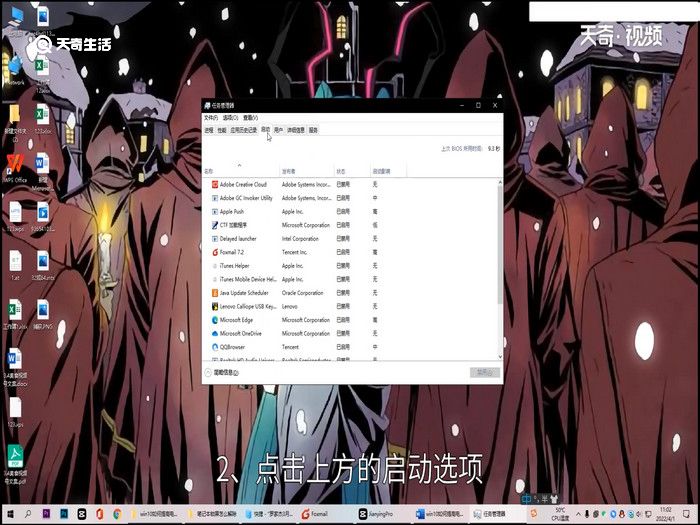This screenshot has height=525, width=700.
Task: Switch to JianyingPro taskbar window
Action: [x=383, y=514]
